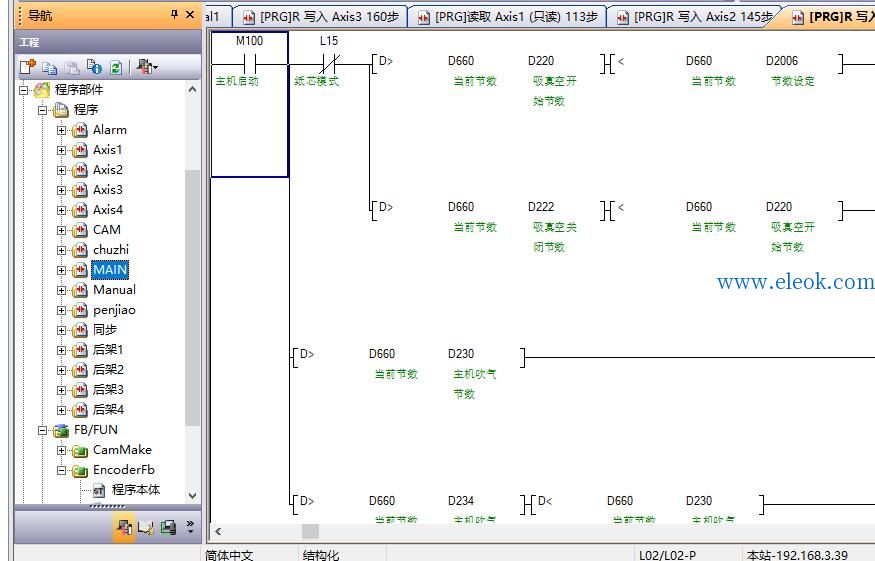Viewport: 875px width, 561px height.
Task: Collapse the 程序 folder node
Action: click(x=42, y=110)
